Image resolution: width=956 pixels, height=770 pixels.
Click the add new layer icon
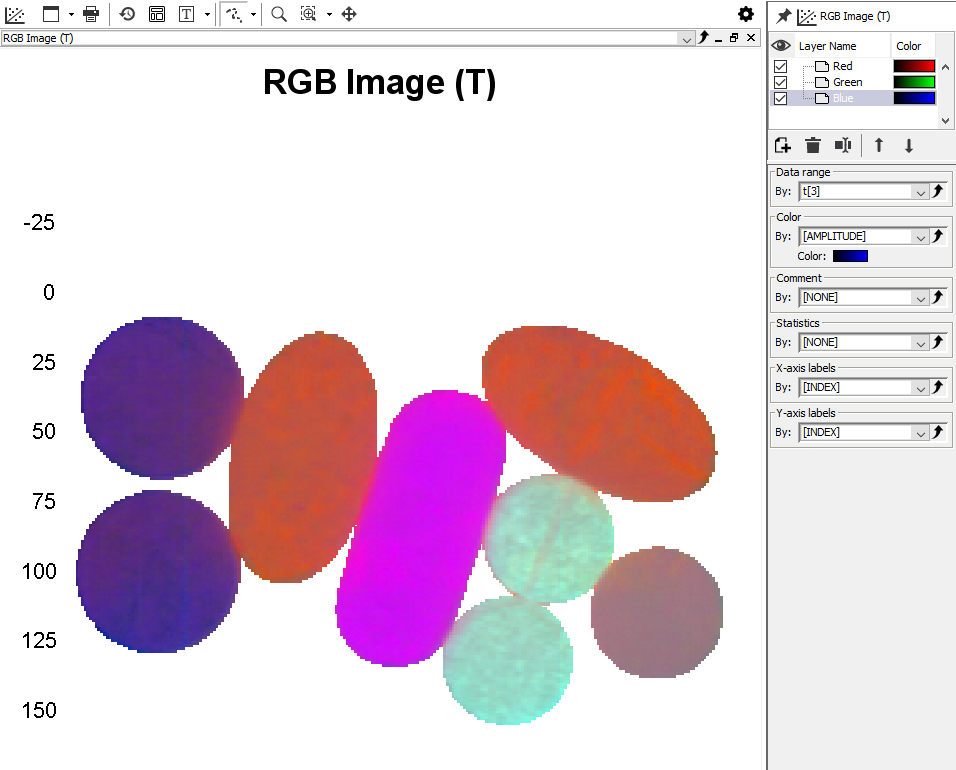(x=783, y=145)
